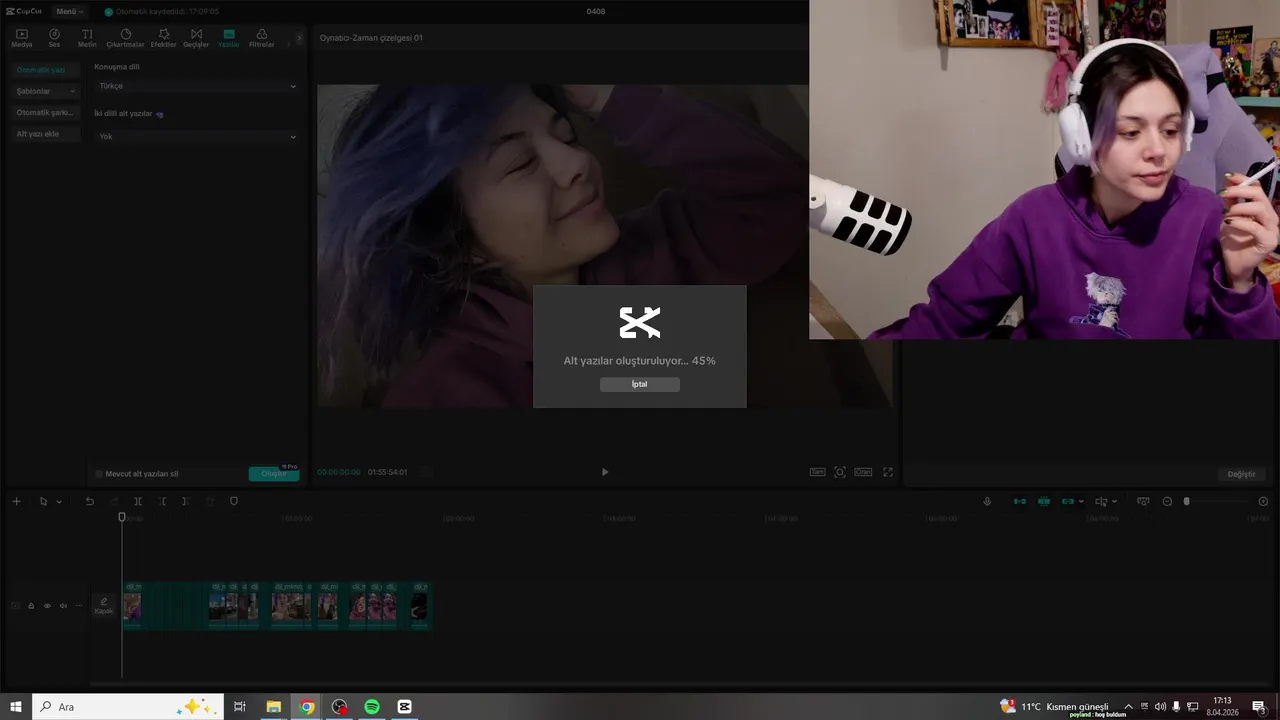1280x720 pixels.
Task: Zoom in the timeline with plus icon
Action: (x=1263, y=501)
